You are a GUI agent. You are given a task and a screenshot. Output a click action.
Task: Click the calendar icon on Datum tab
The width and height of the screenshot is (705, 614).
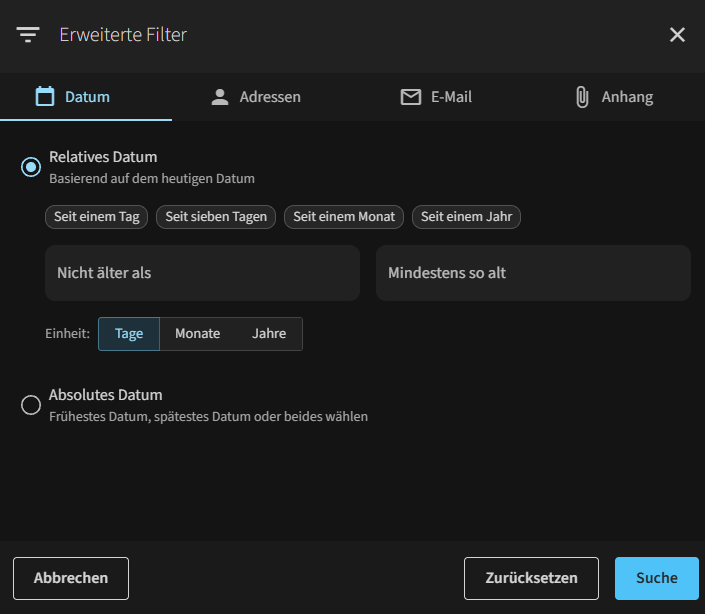[x=45, y=96]
